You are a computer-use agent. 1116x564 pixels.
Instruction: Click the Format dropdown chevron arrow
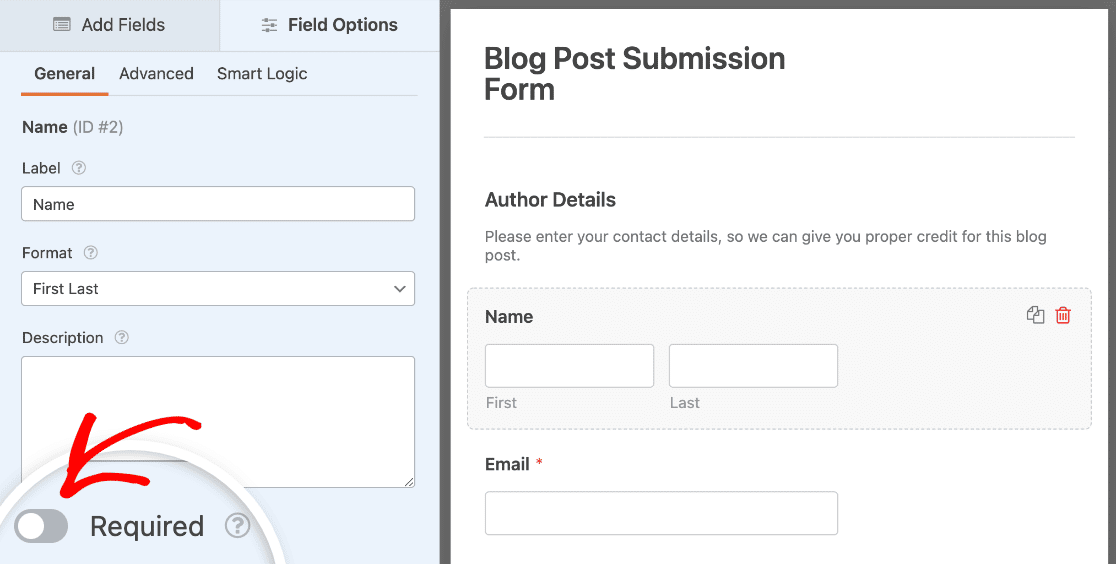coord(399,288)
